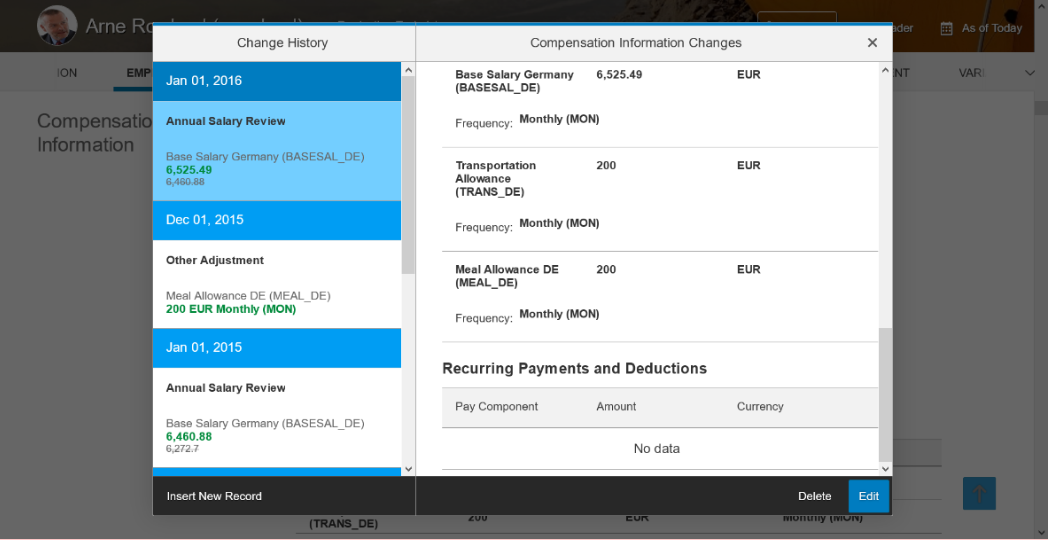
Task: Select the Dec 01, 2015 history record
Action: tap(277, 220)
